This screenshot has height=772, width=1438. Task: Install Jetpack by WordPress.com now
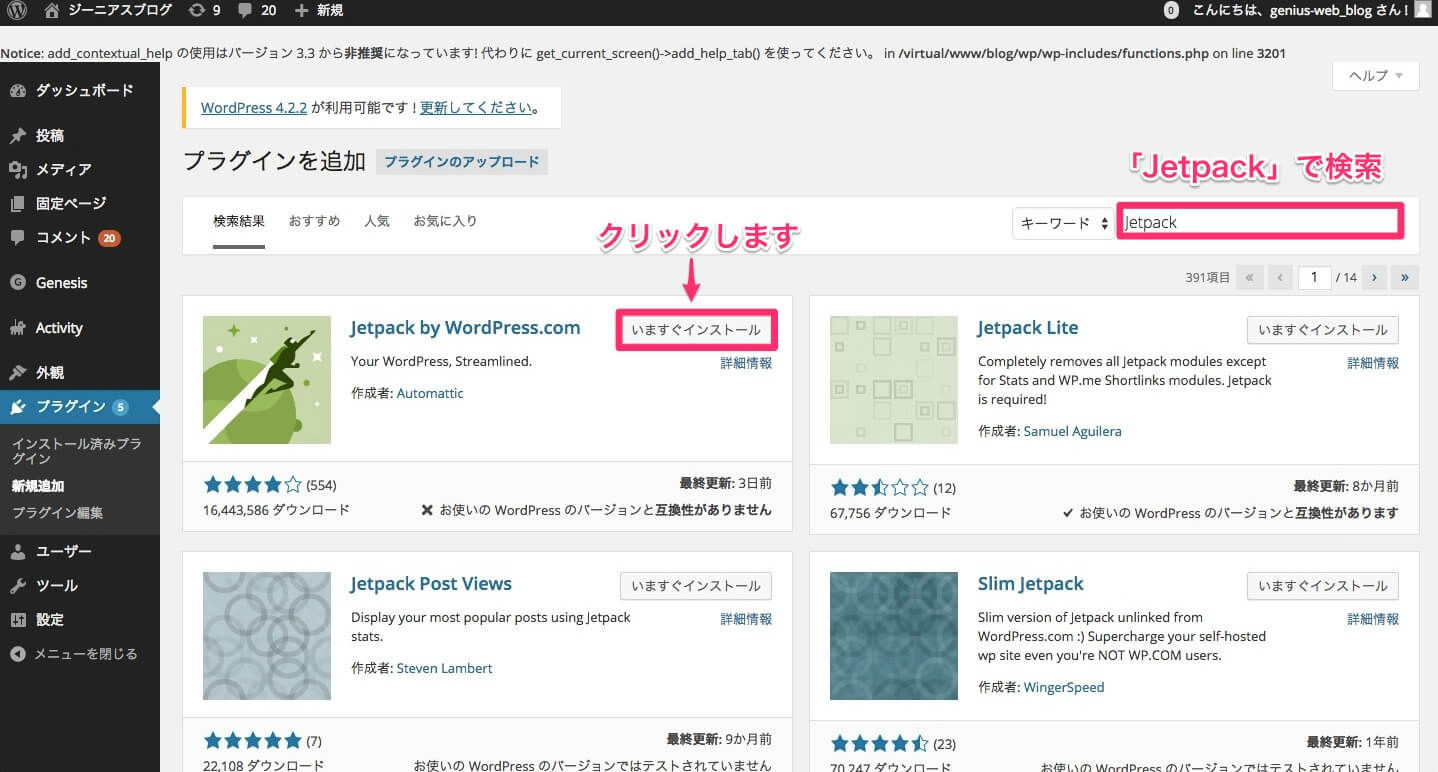tap(696, 330)
